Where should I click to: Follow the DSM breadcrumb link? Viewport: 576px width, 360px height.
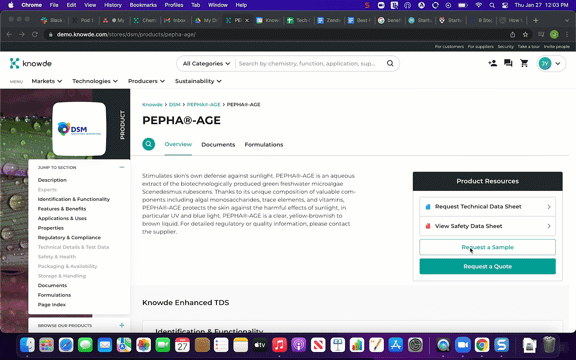(x=174, y=105)
